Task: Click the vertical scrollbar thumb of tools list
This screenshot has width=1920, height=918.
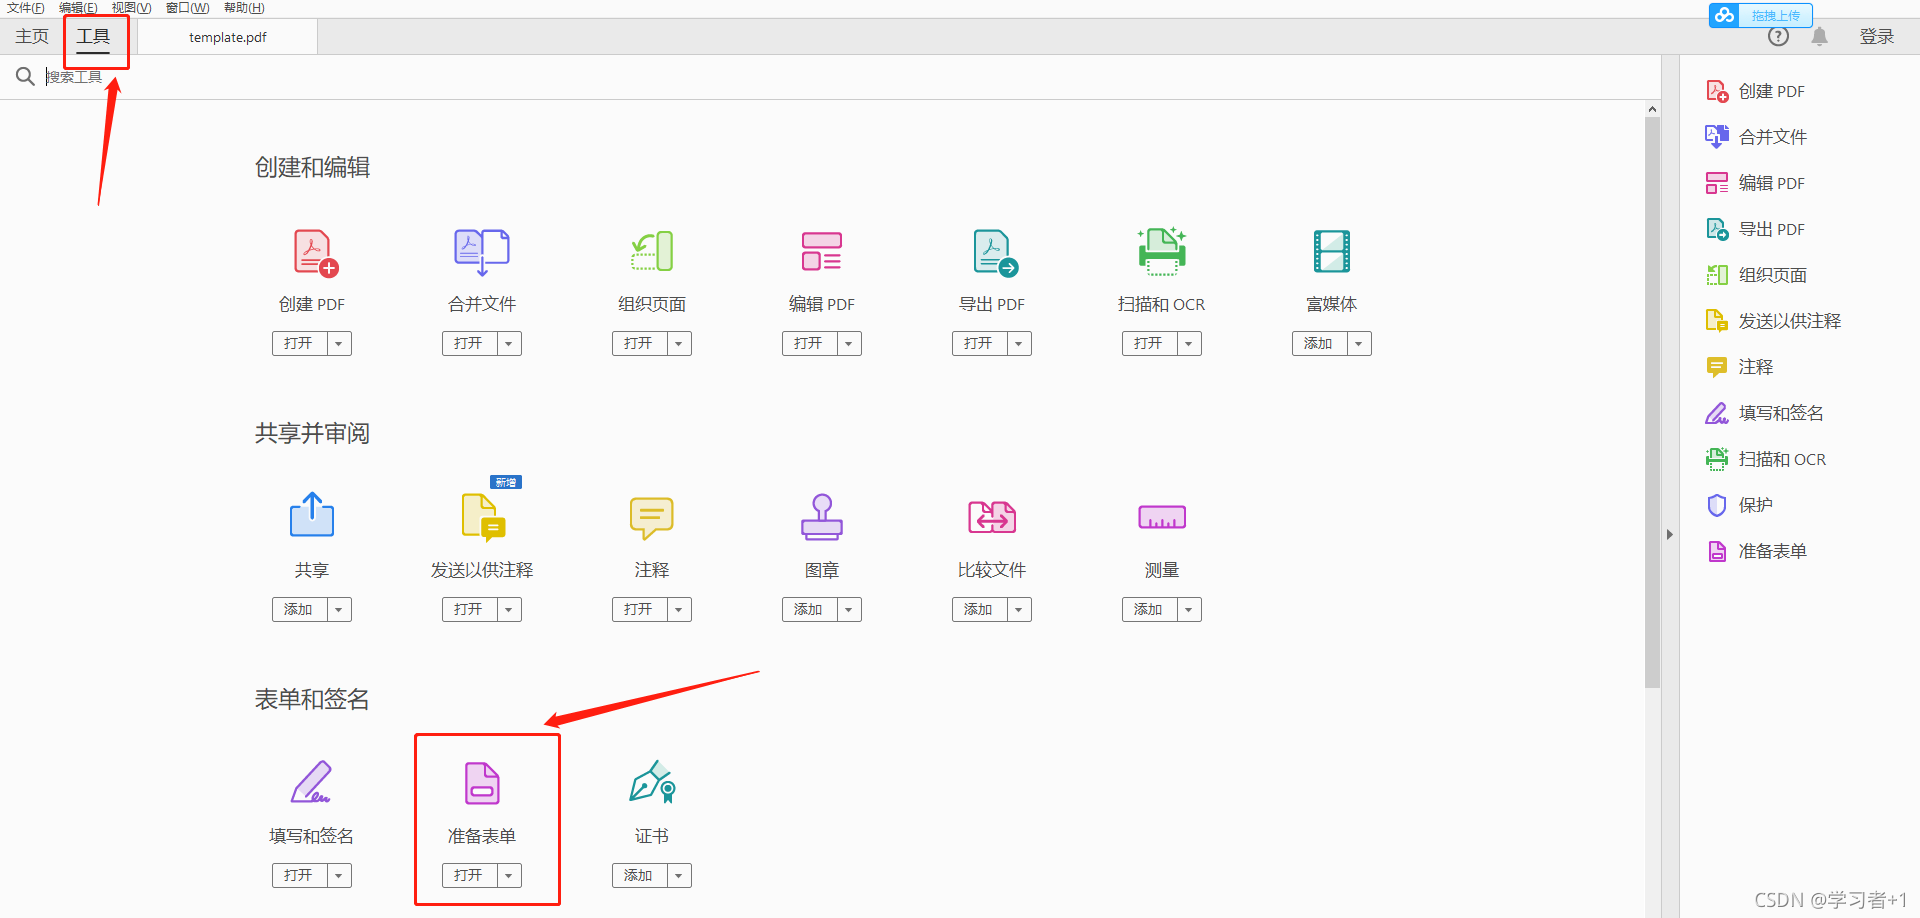Action: (x=1652, y=403)
